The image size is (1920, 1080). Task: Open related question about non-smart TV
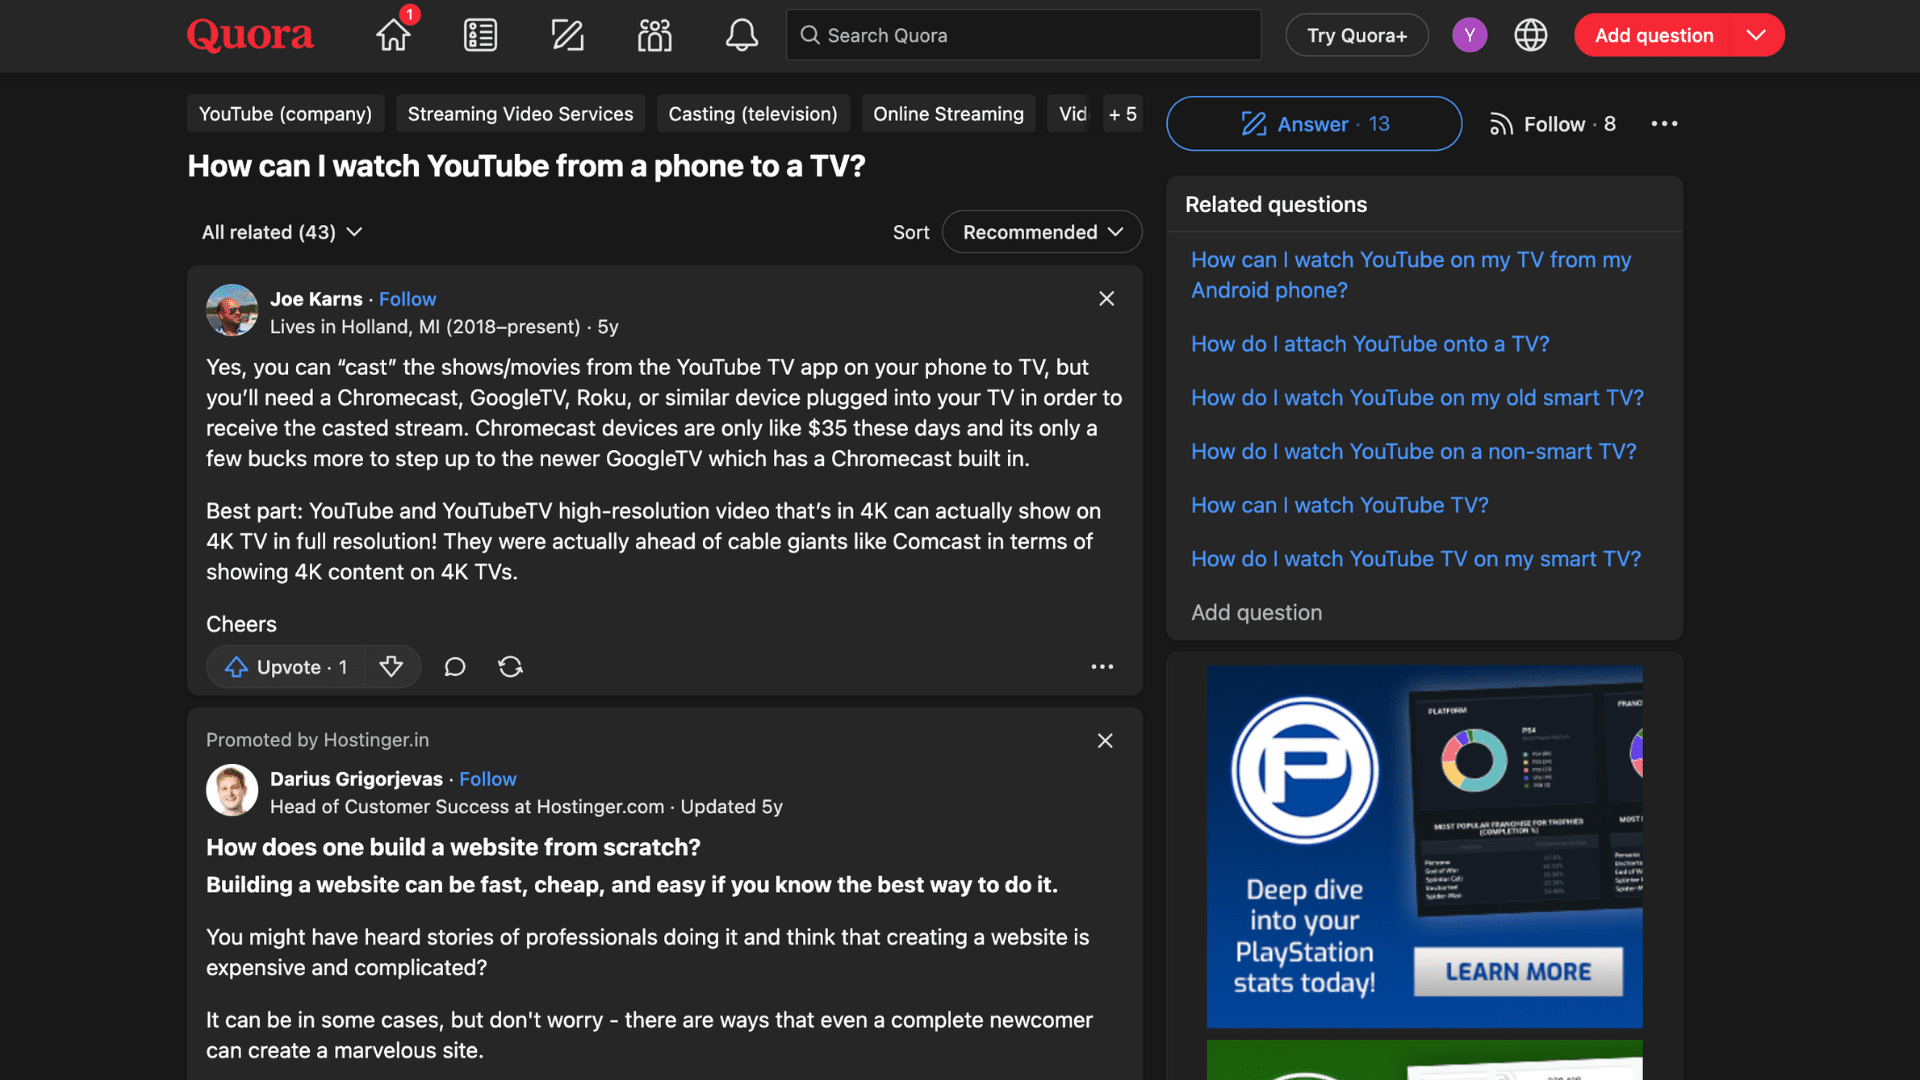[1413, 452]
